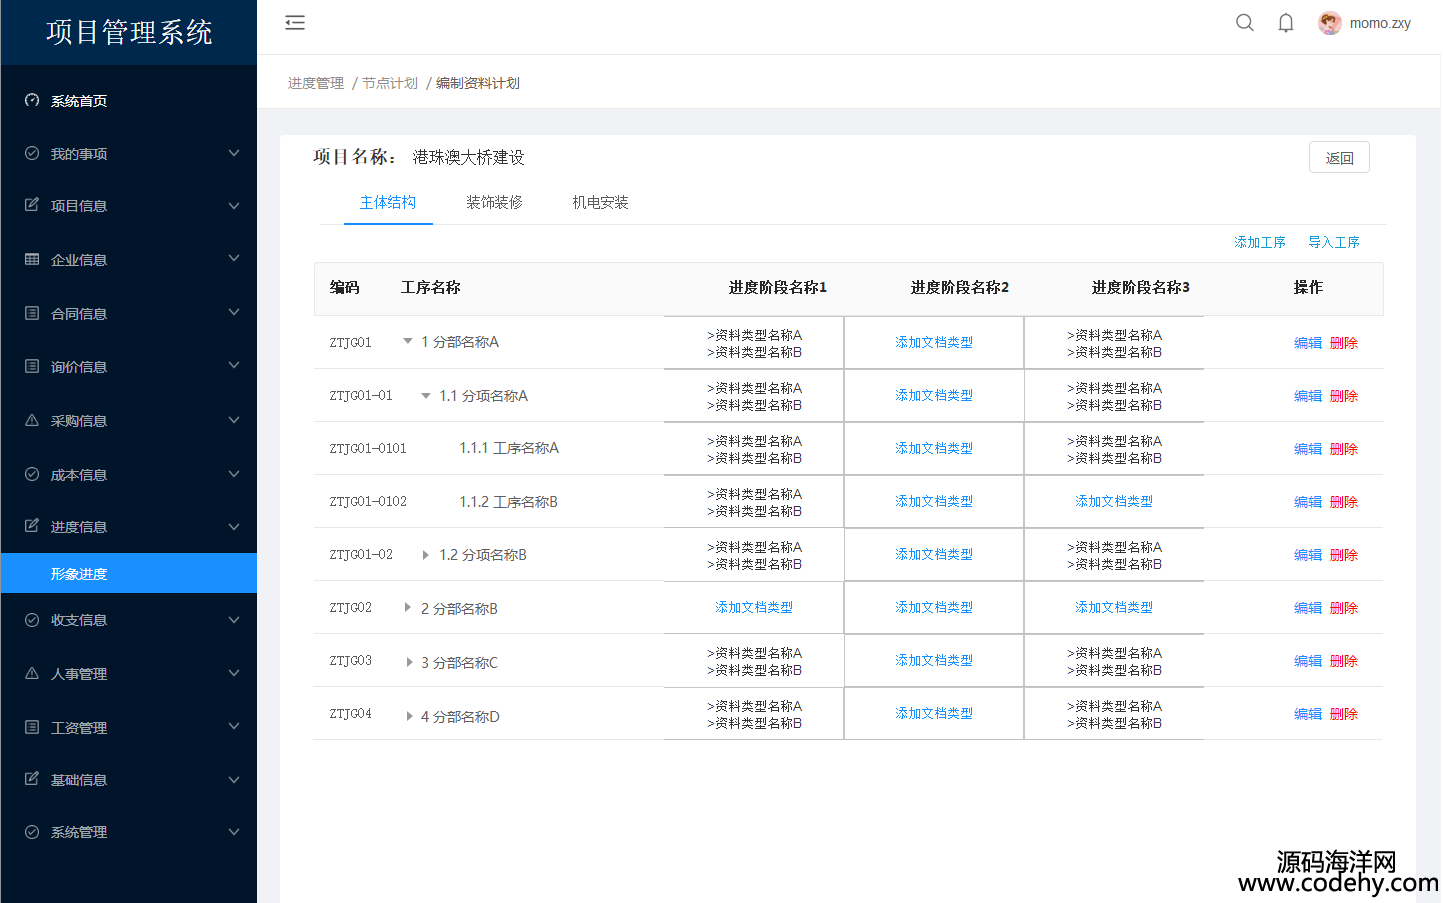Click the 系统管理 check-circle icon
This screenshot has width=1443, height=903.
pyautogui.click(x=32, y=832)
